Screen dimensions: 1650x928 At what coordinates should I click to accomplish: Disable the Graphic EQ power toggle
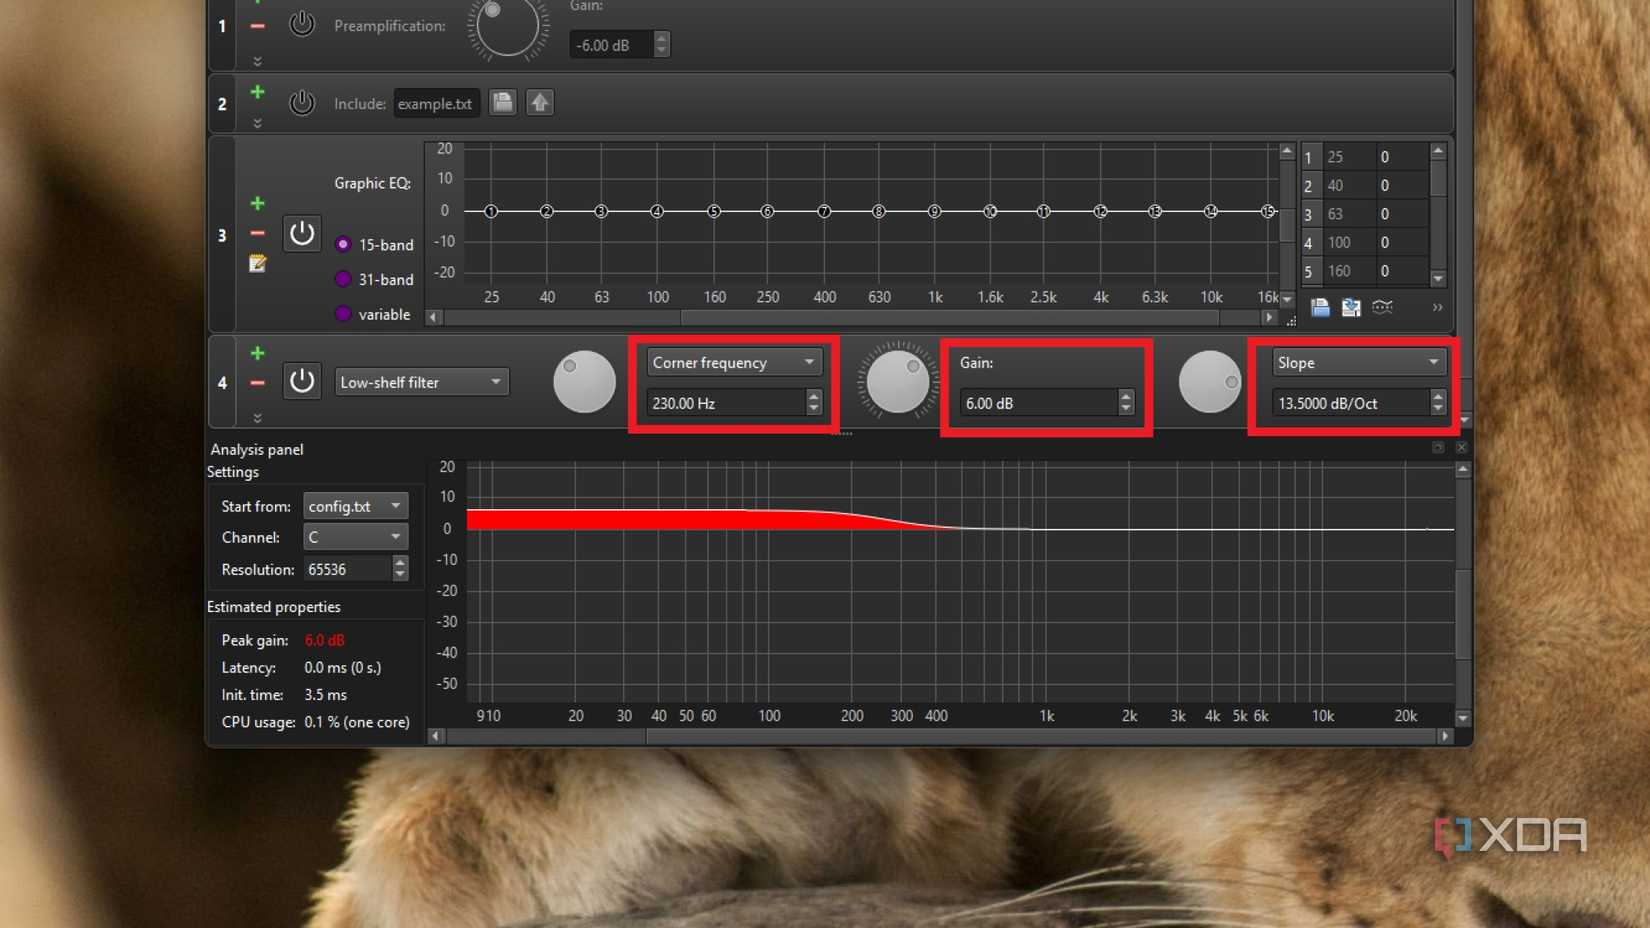(301, 233)
